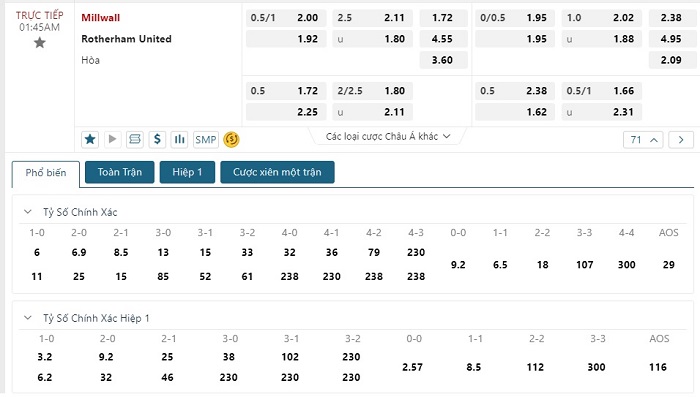Pick correct score 0-0 odds 9.2
The width and height of the screenshot is (700, 397).
click(x=458, y=264)
